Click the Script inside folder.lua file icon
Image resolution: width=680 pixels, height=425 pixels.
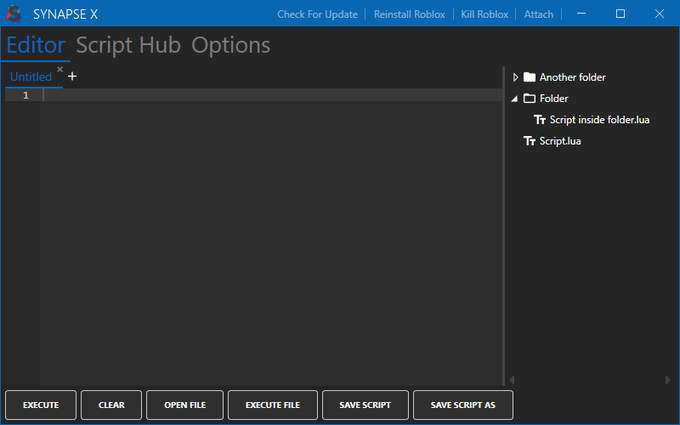point(540,120)
